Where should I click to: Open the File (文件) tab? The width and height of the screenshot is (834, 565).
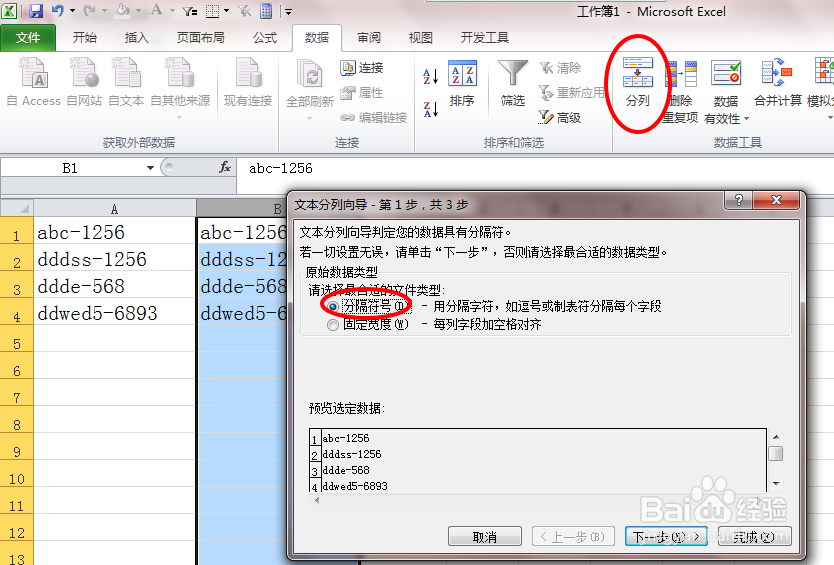[28, 38]
